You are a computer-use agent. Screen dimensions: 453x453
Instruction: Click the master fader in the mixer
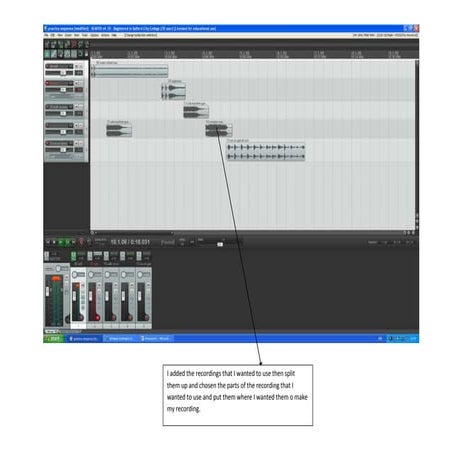pyautogui.click(x=47, y=292)
